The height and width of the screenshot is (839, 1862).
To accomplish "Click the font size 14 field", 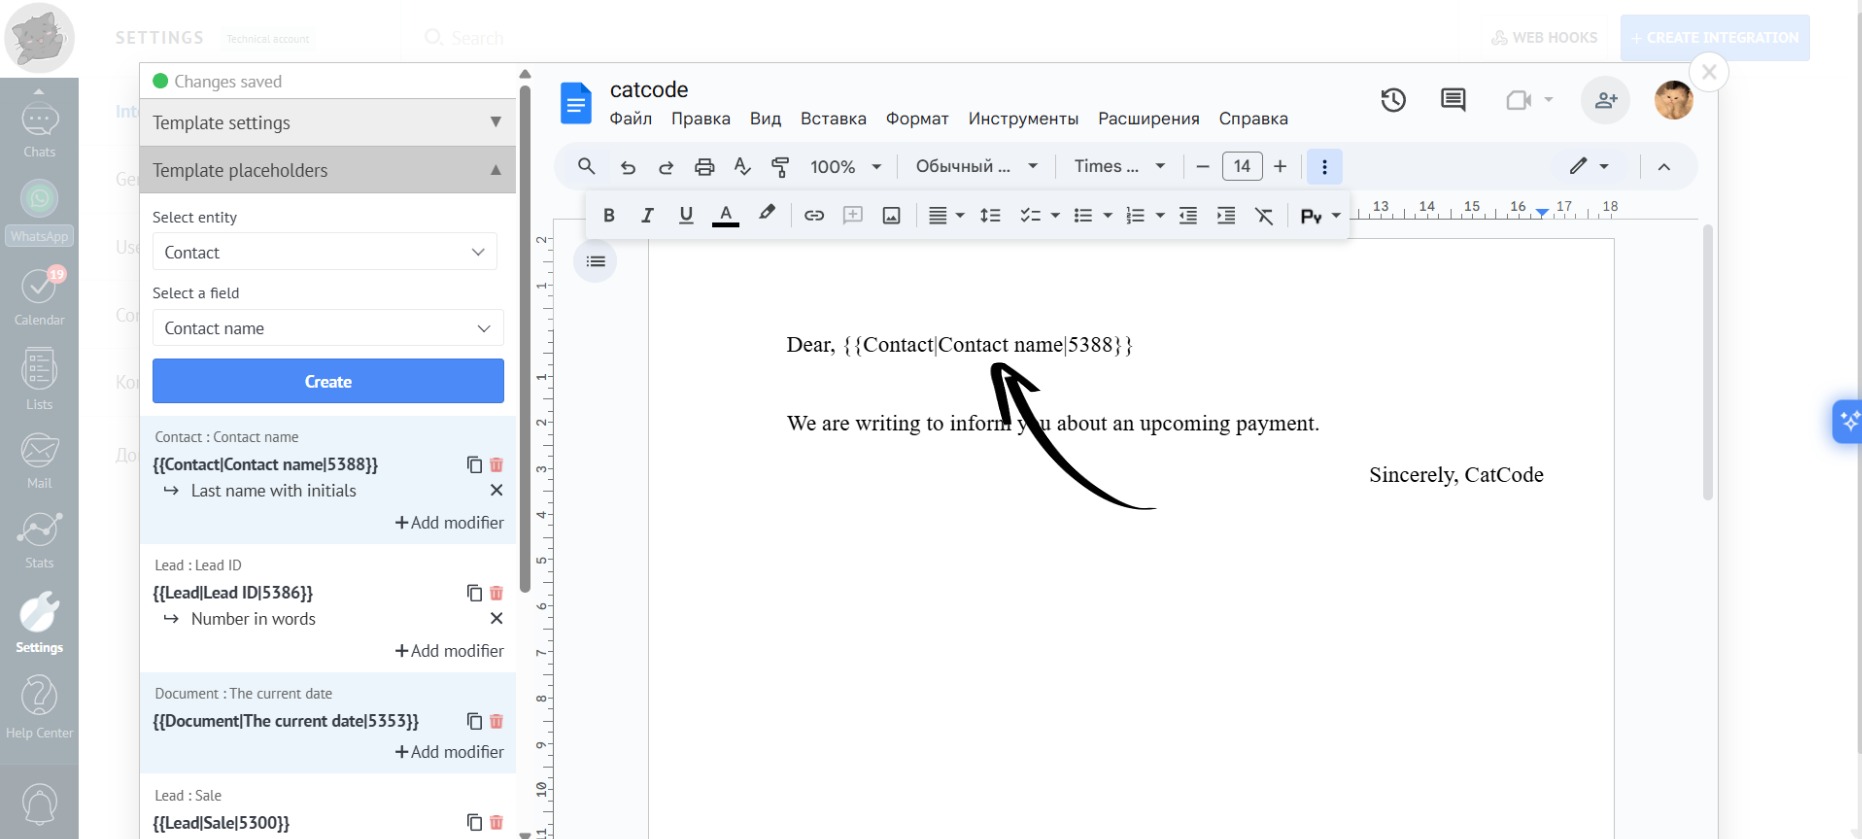I will [1241, 167].
